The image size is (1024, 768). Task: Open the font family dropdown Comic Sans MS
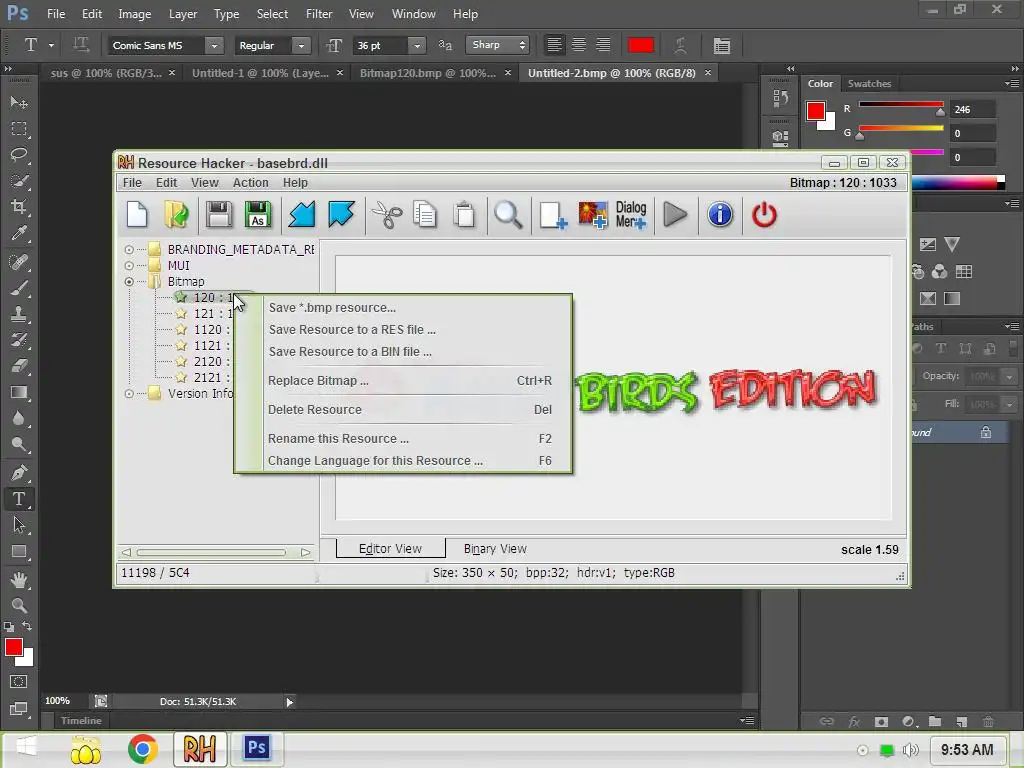pos(214,45)
